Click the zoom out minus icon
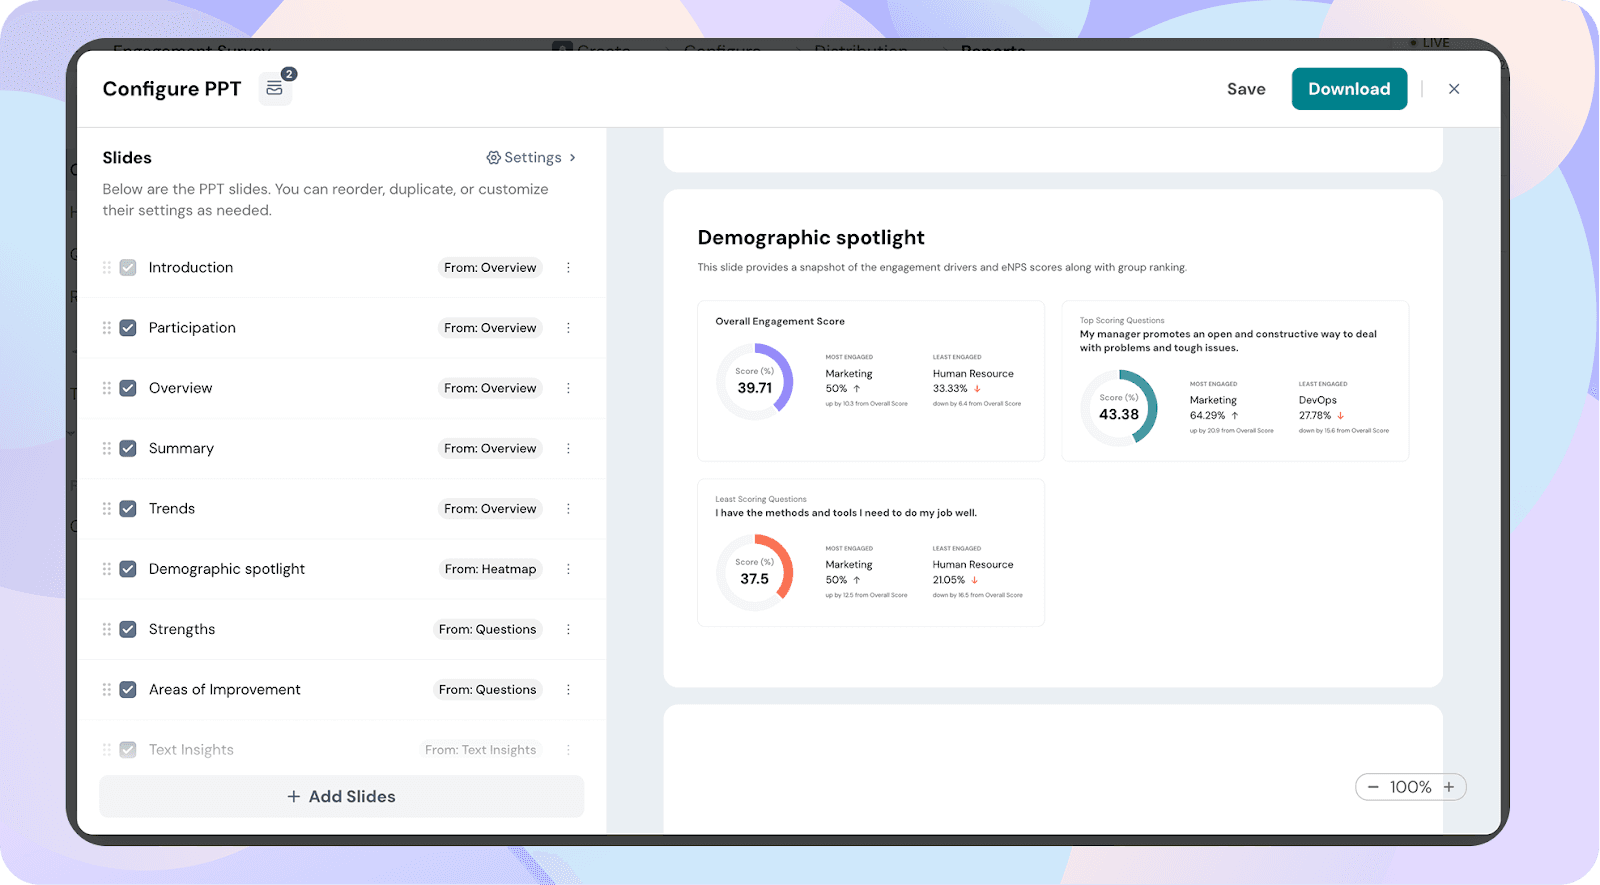 pos(1373,787)
